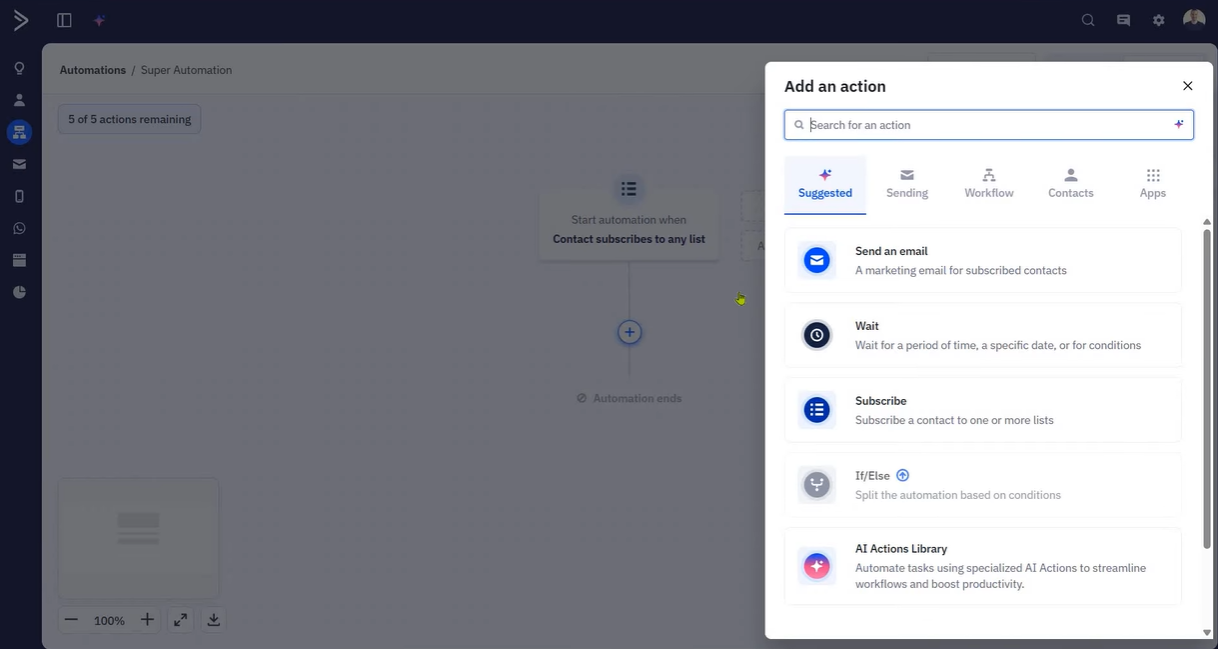Viewport: 1218px width, 649px height.
Task: Click the 100% zoom level value
Action: pyautogui.click(x=109, y=621)
